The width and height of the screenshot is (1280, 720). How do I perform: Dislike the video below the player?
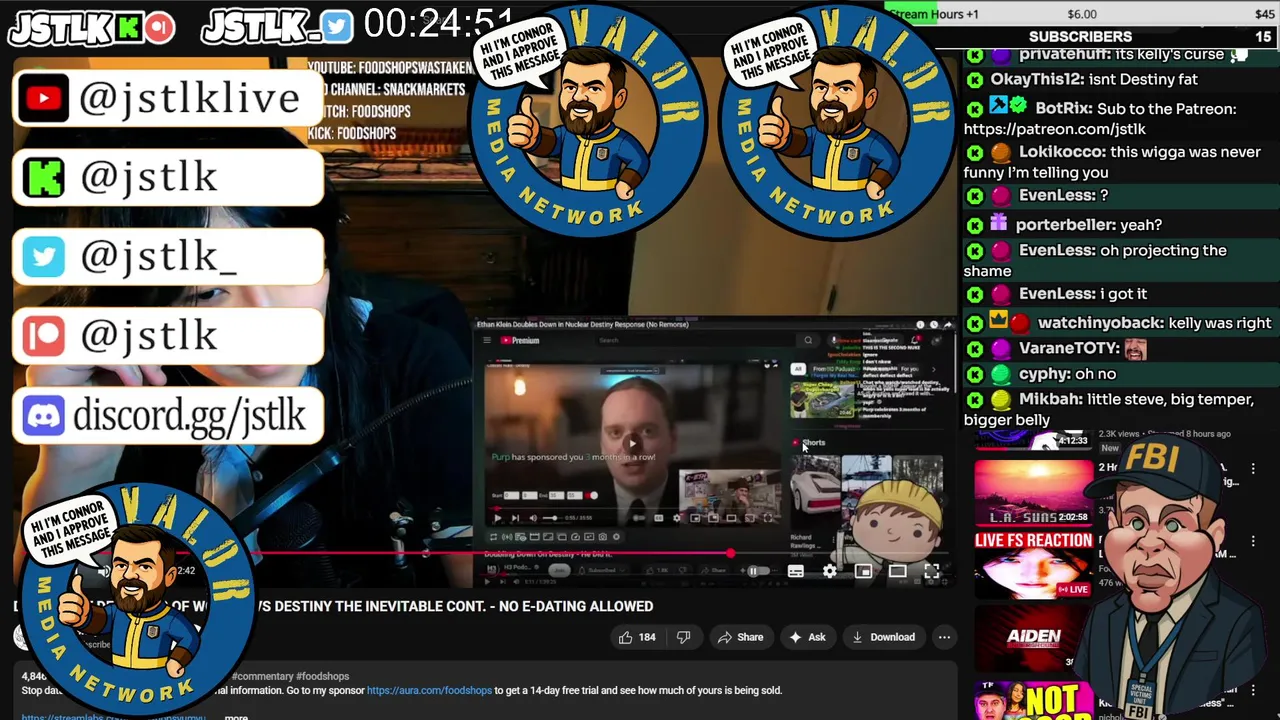[684, 637]
